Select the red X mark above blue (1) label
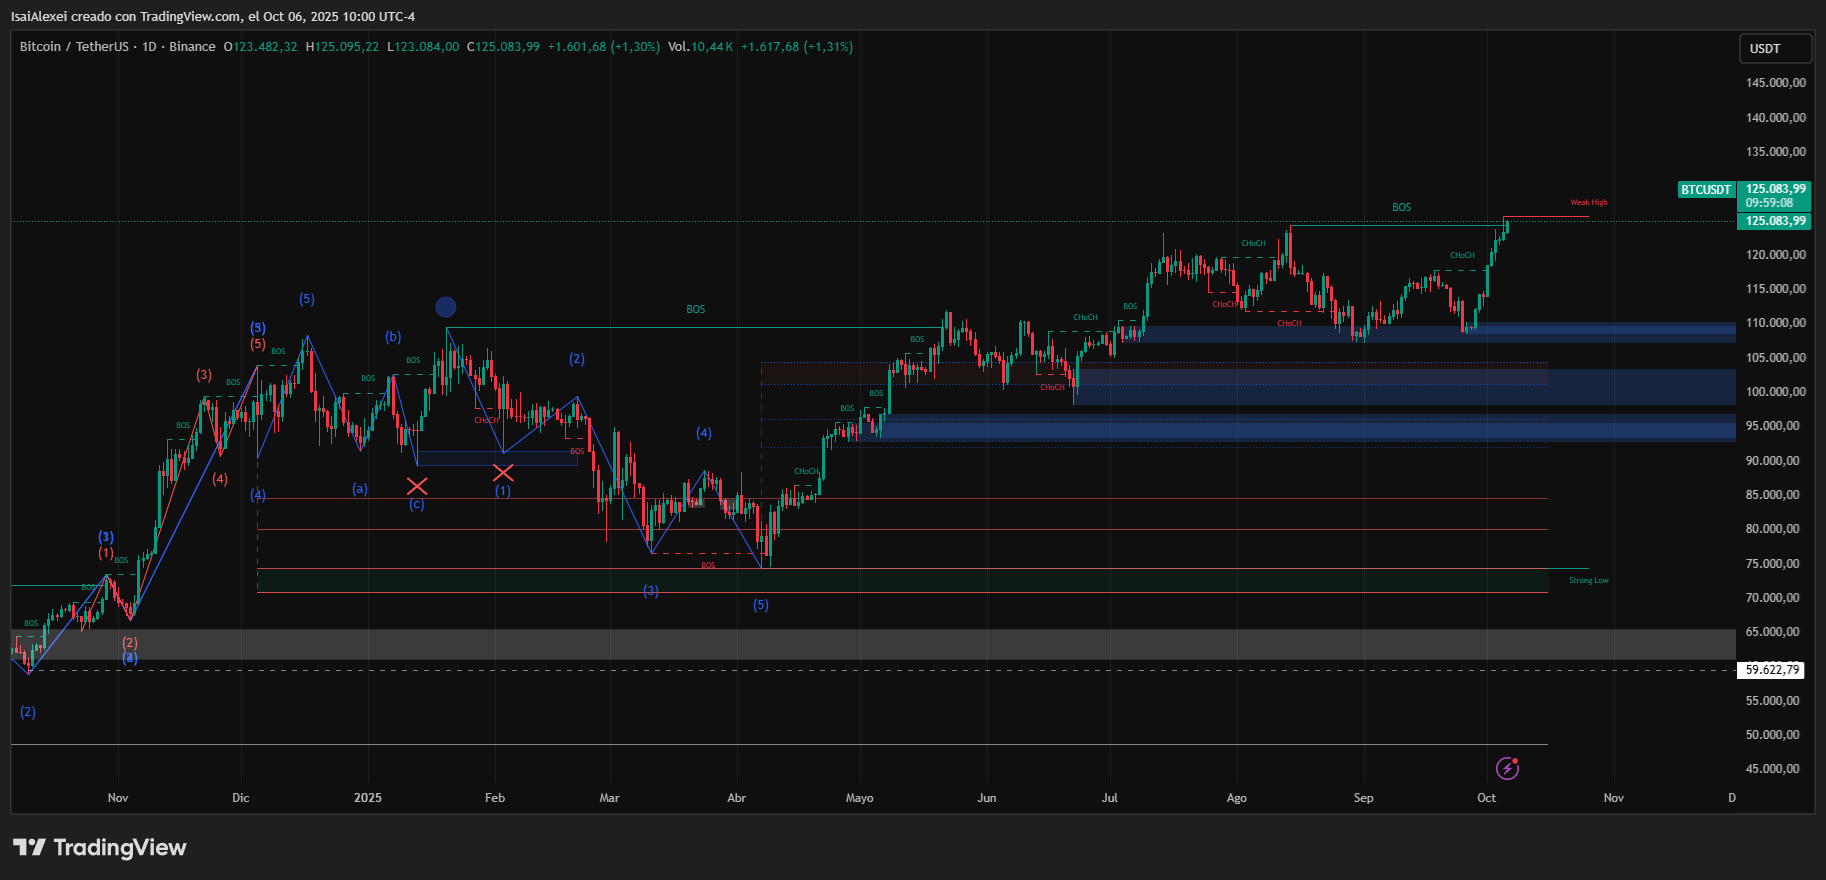The image size is (1826, 880). [x=503, y=473]
